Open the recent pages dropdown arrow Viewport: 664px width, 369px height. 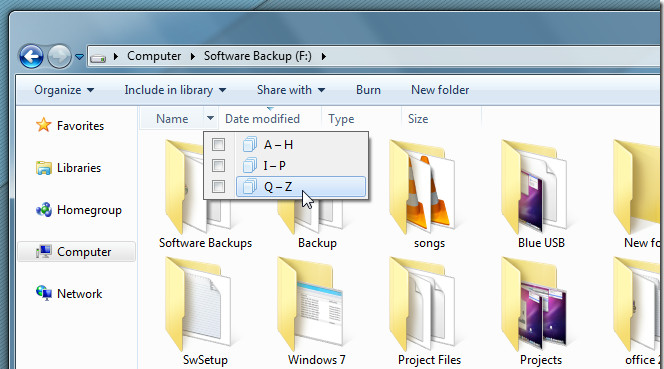click(79, 56)
